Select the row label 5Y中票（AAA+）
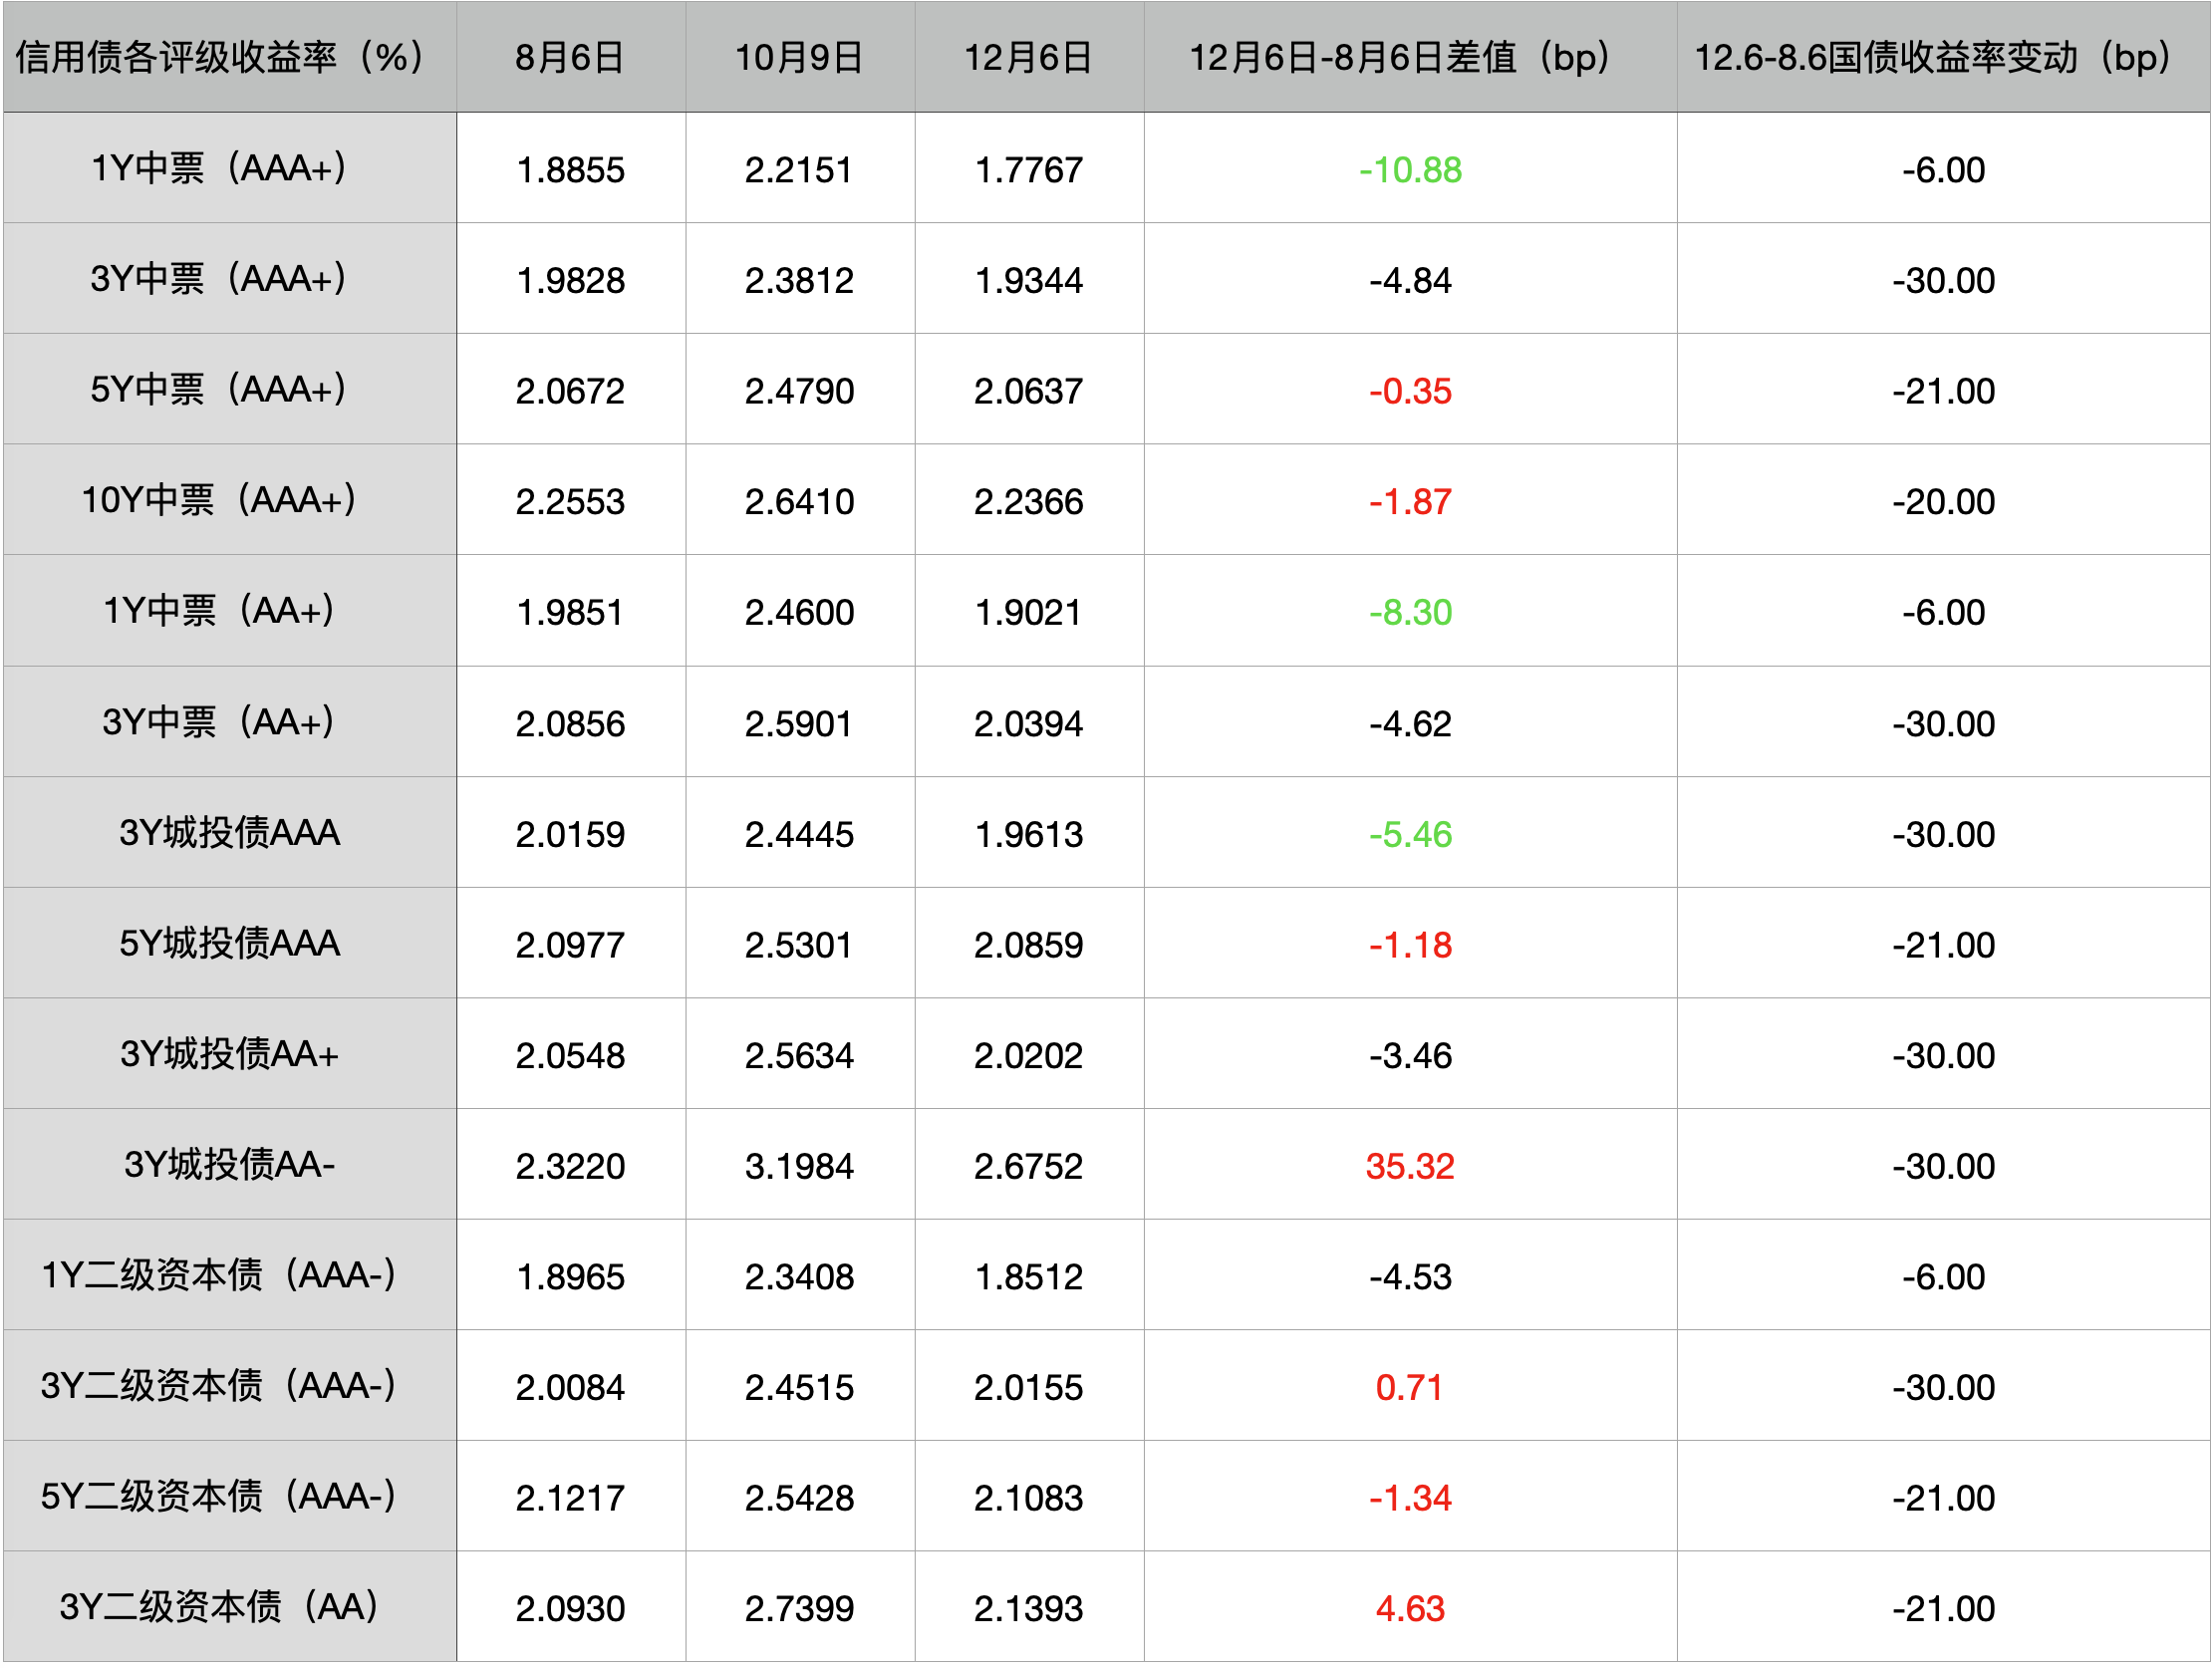 229,390
